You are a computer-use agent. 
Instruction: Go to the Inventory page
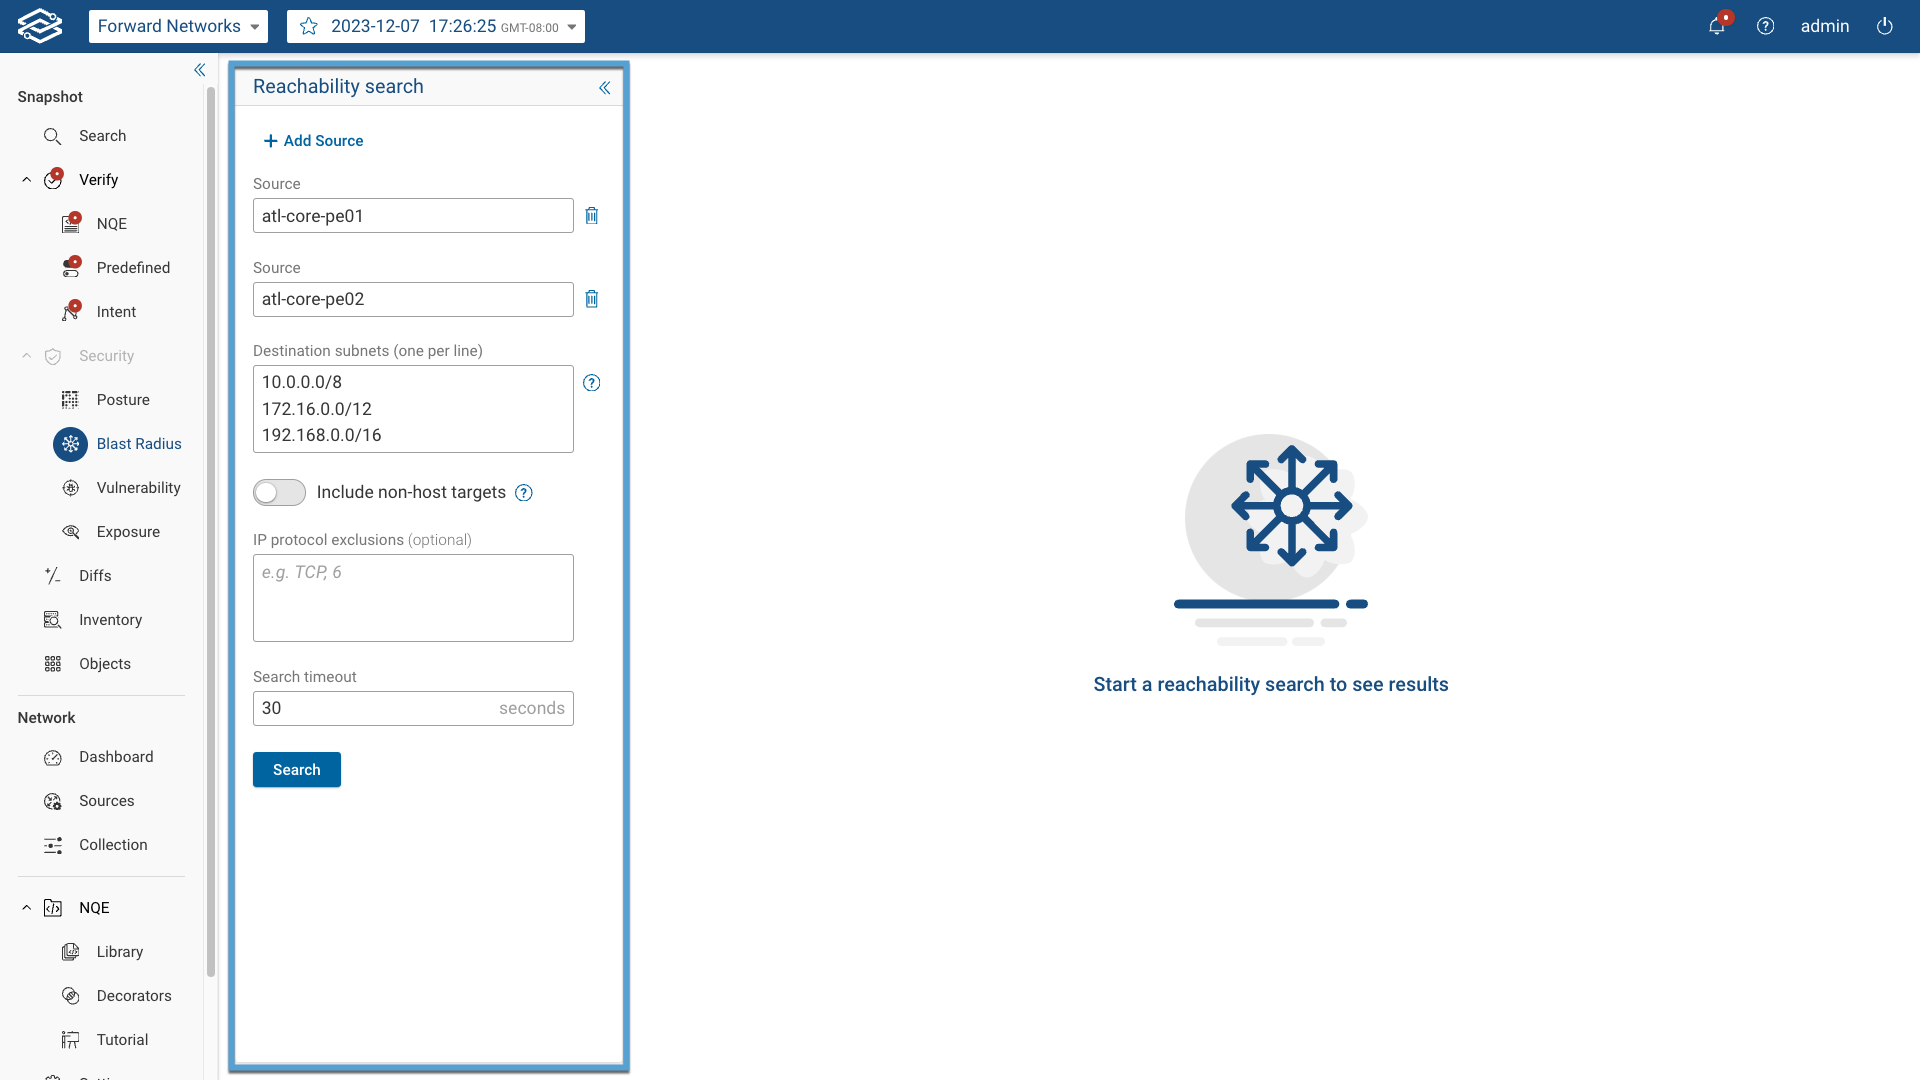110,620
